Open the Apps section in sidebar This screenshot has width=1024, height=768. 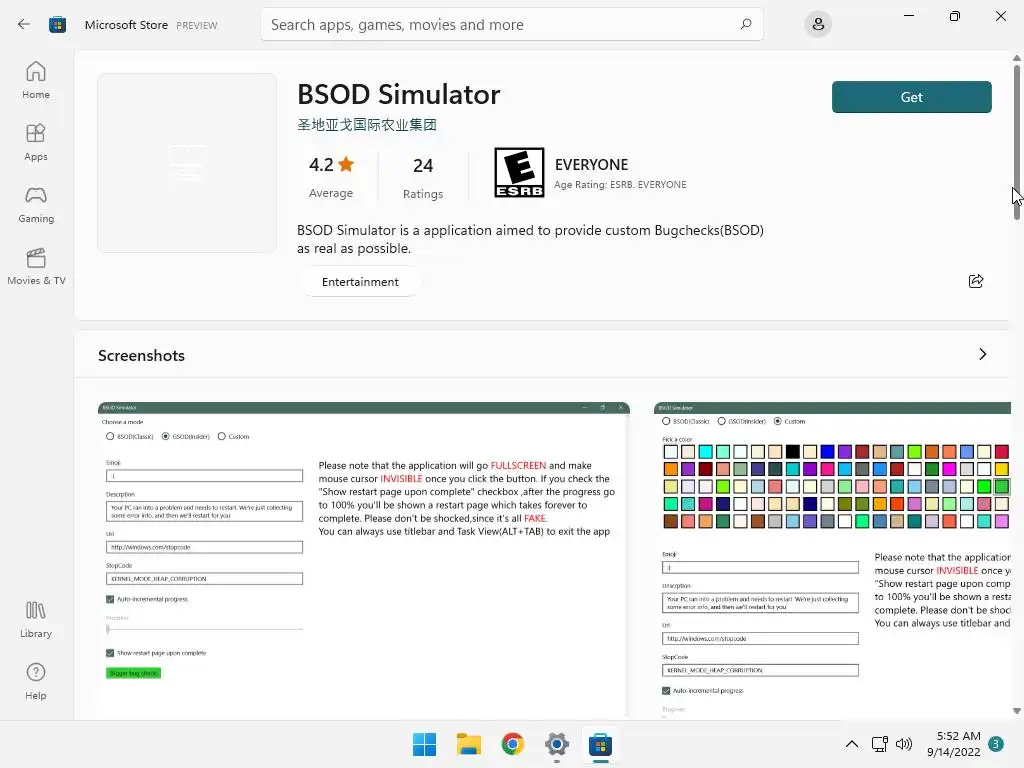click(x=36, y=142)
